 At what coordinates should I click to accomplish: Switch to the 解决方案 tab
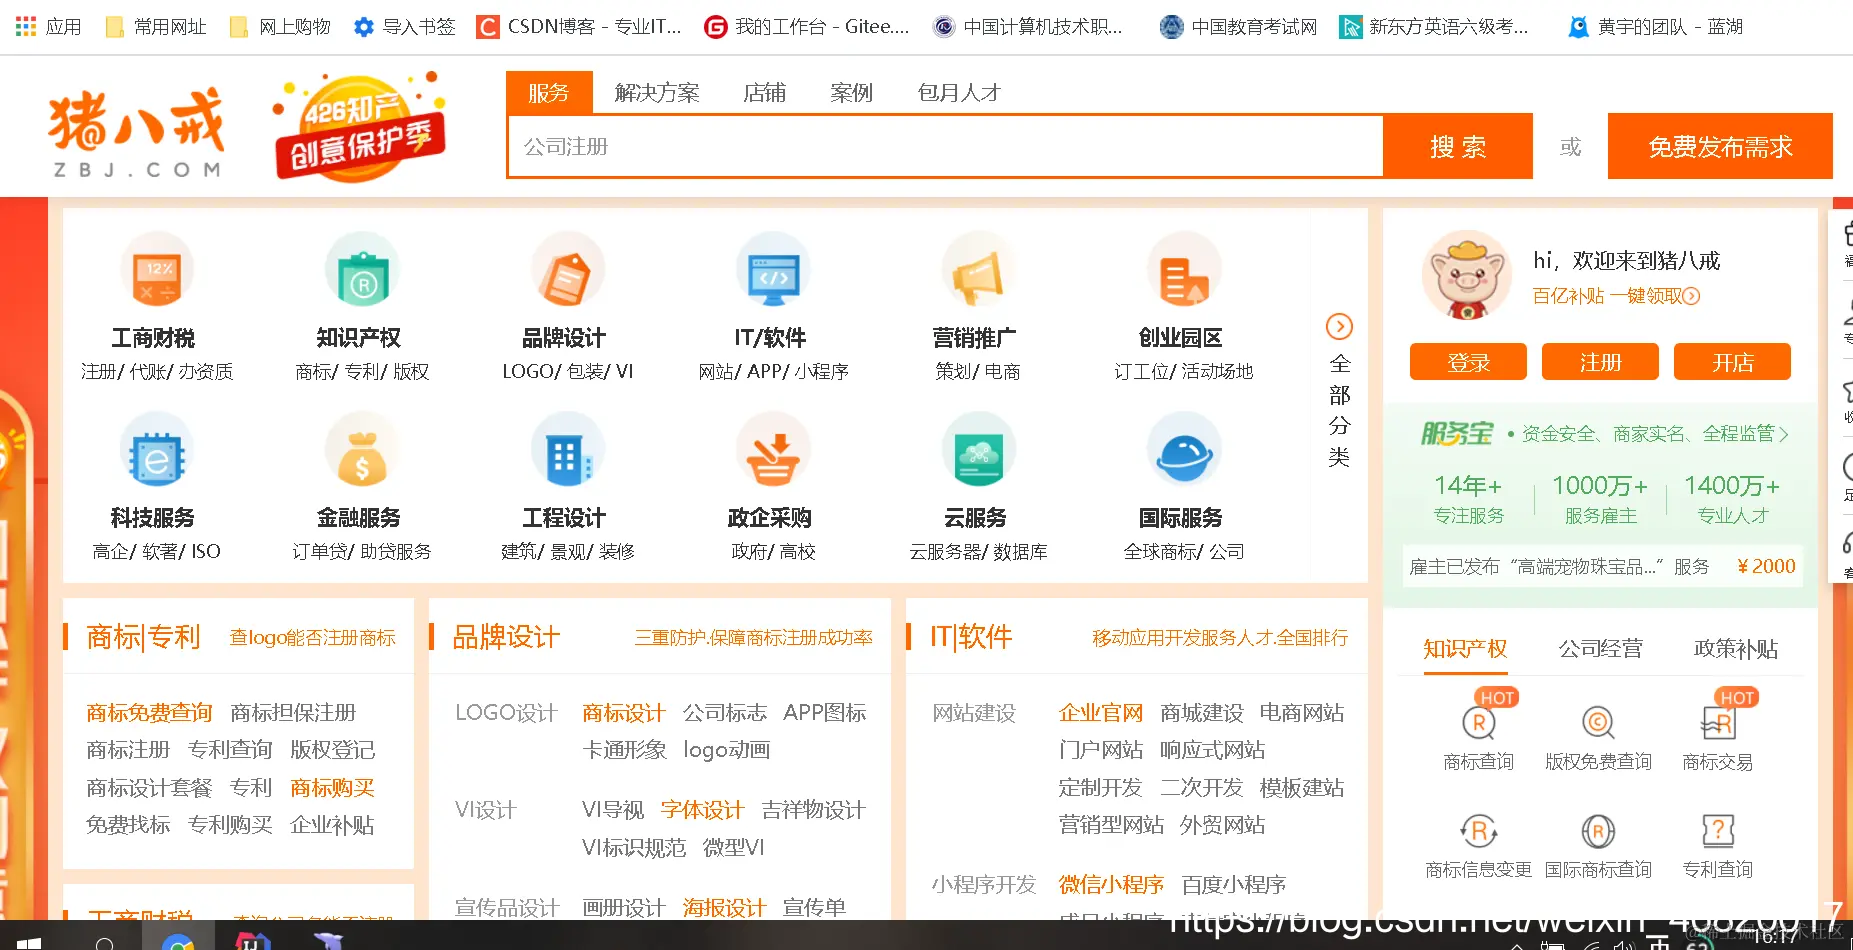pos(656,92)
